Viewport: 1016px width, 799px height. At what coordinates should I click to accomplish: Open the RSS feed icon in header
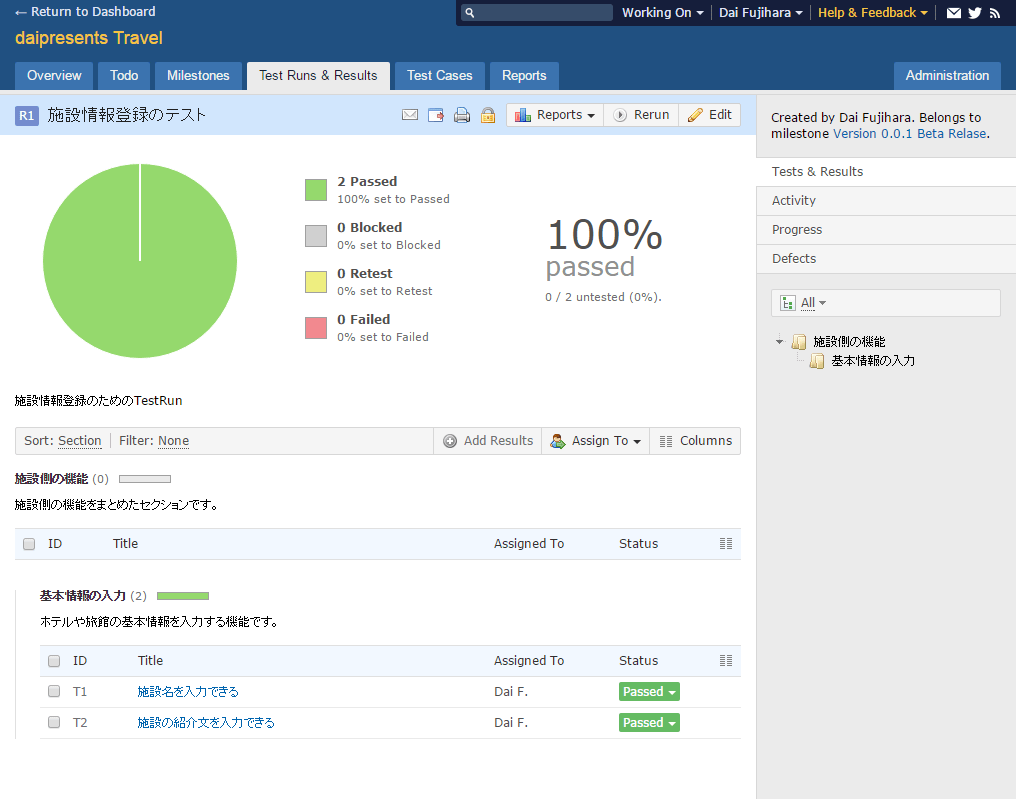(x=995, y=13)
